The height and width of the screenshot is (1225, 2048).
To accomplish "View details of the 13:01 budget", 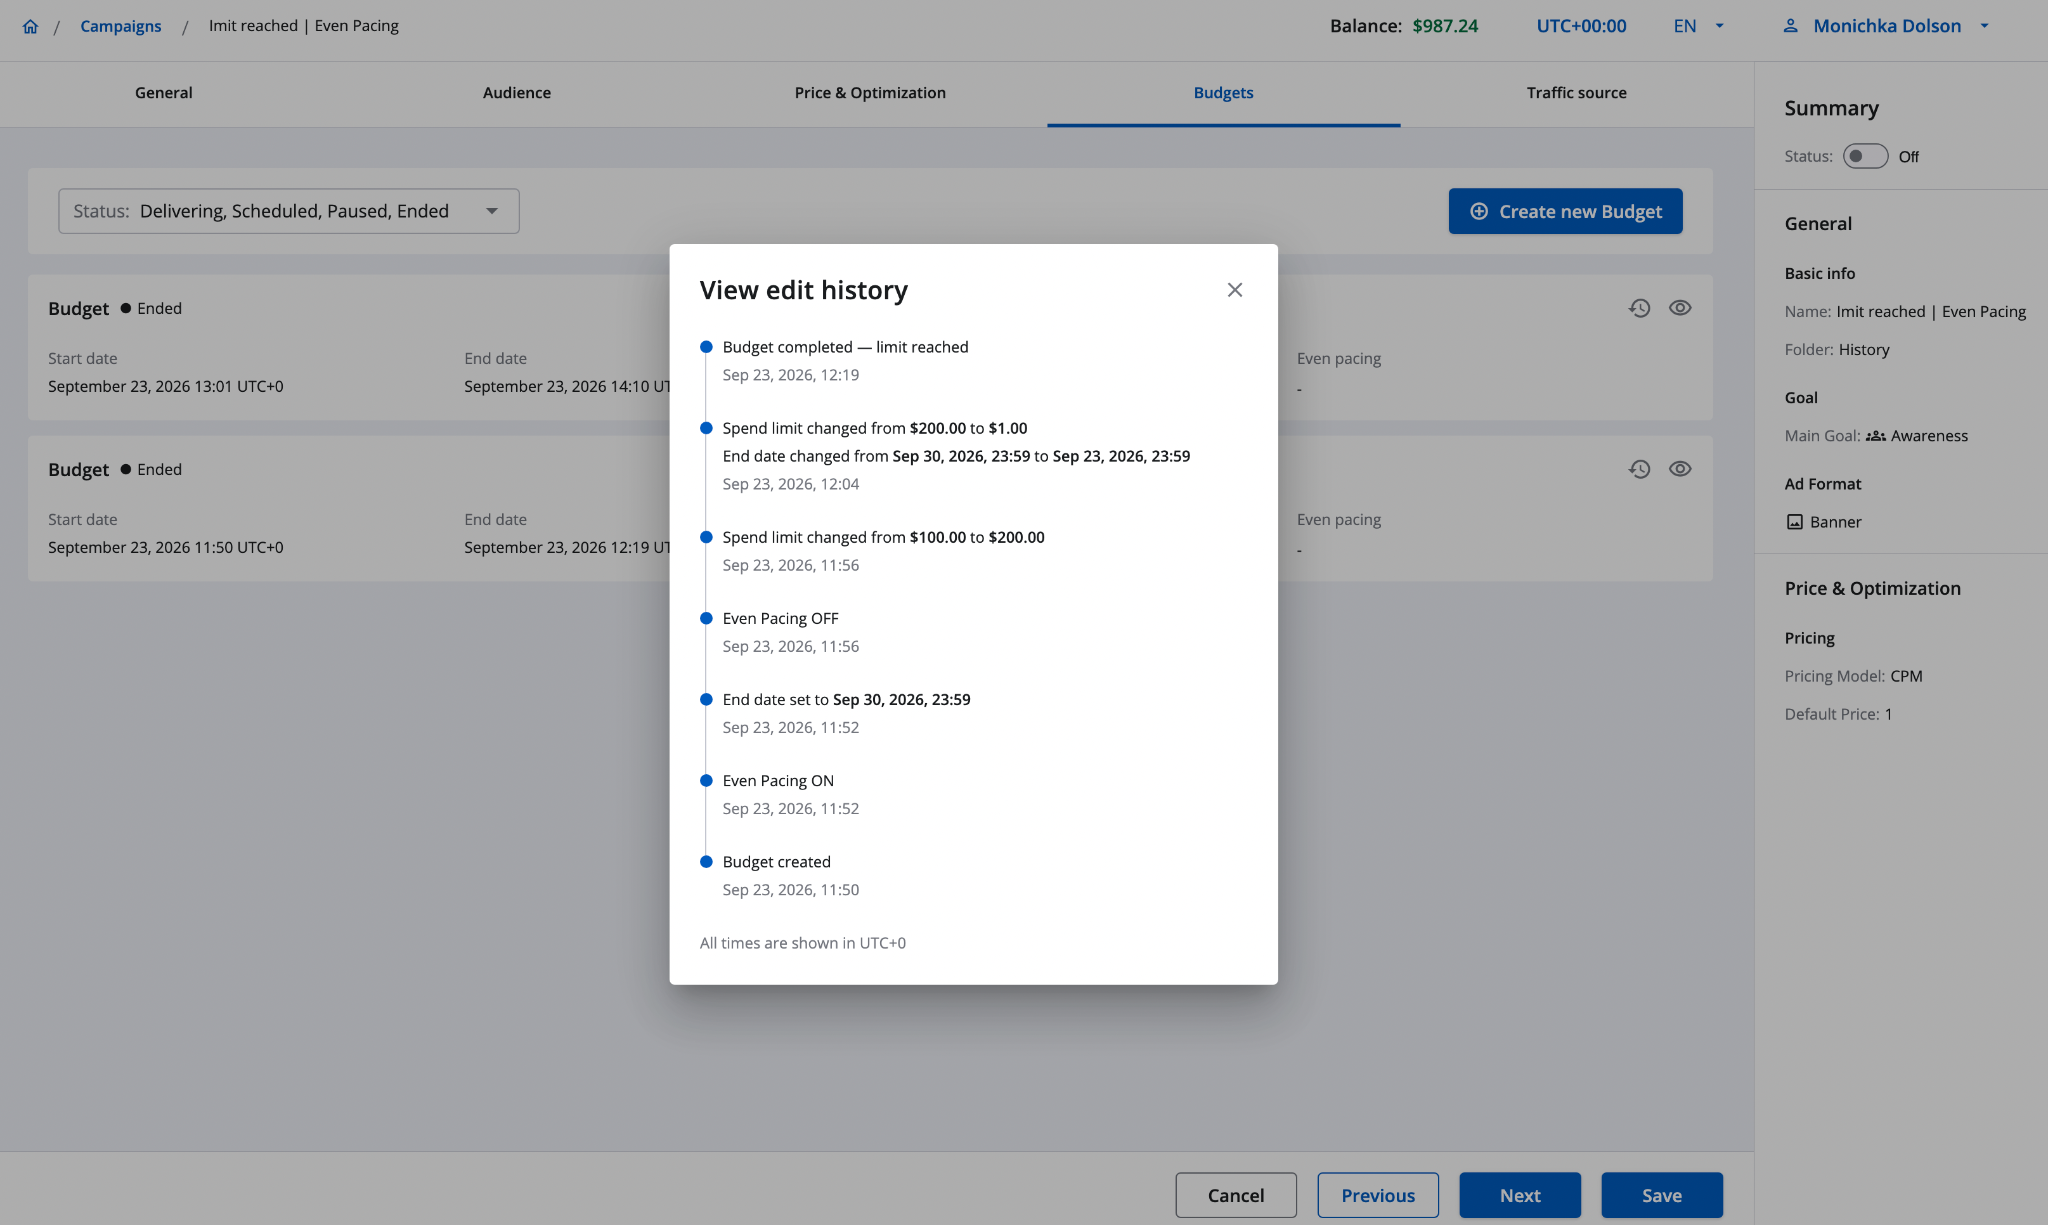I will click(1680, 308).
